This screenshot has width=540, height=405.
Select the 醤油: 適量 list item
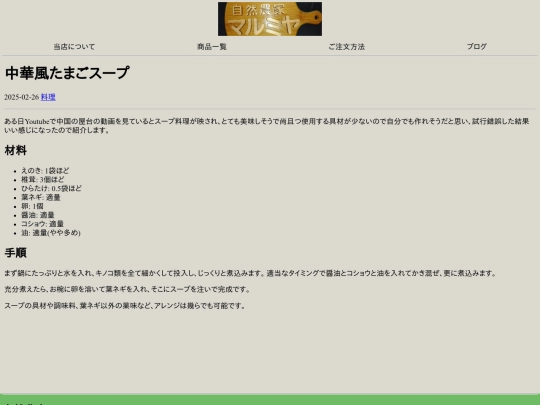pyautogui.click(x=38, y=215)
